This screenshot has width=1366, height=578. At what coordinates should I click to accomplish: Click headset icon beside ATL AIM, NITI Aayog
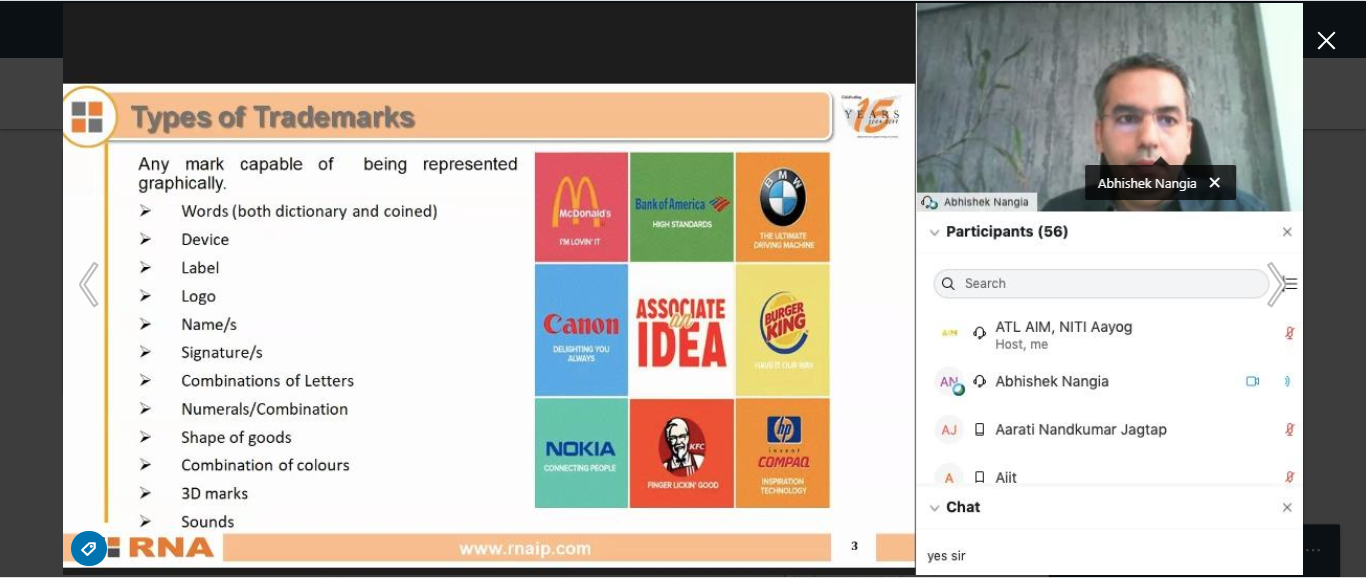(979, 333)
